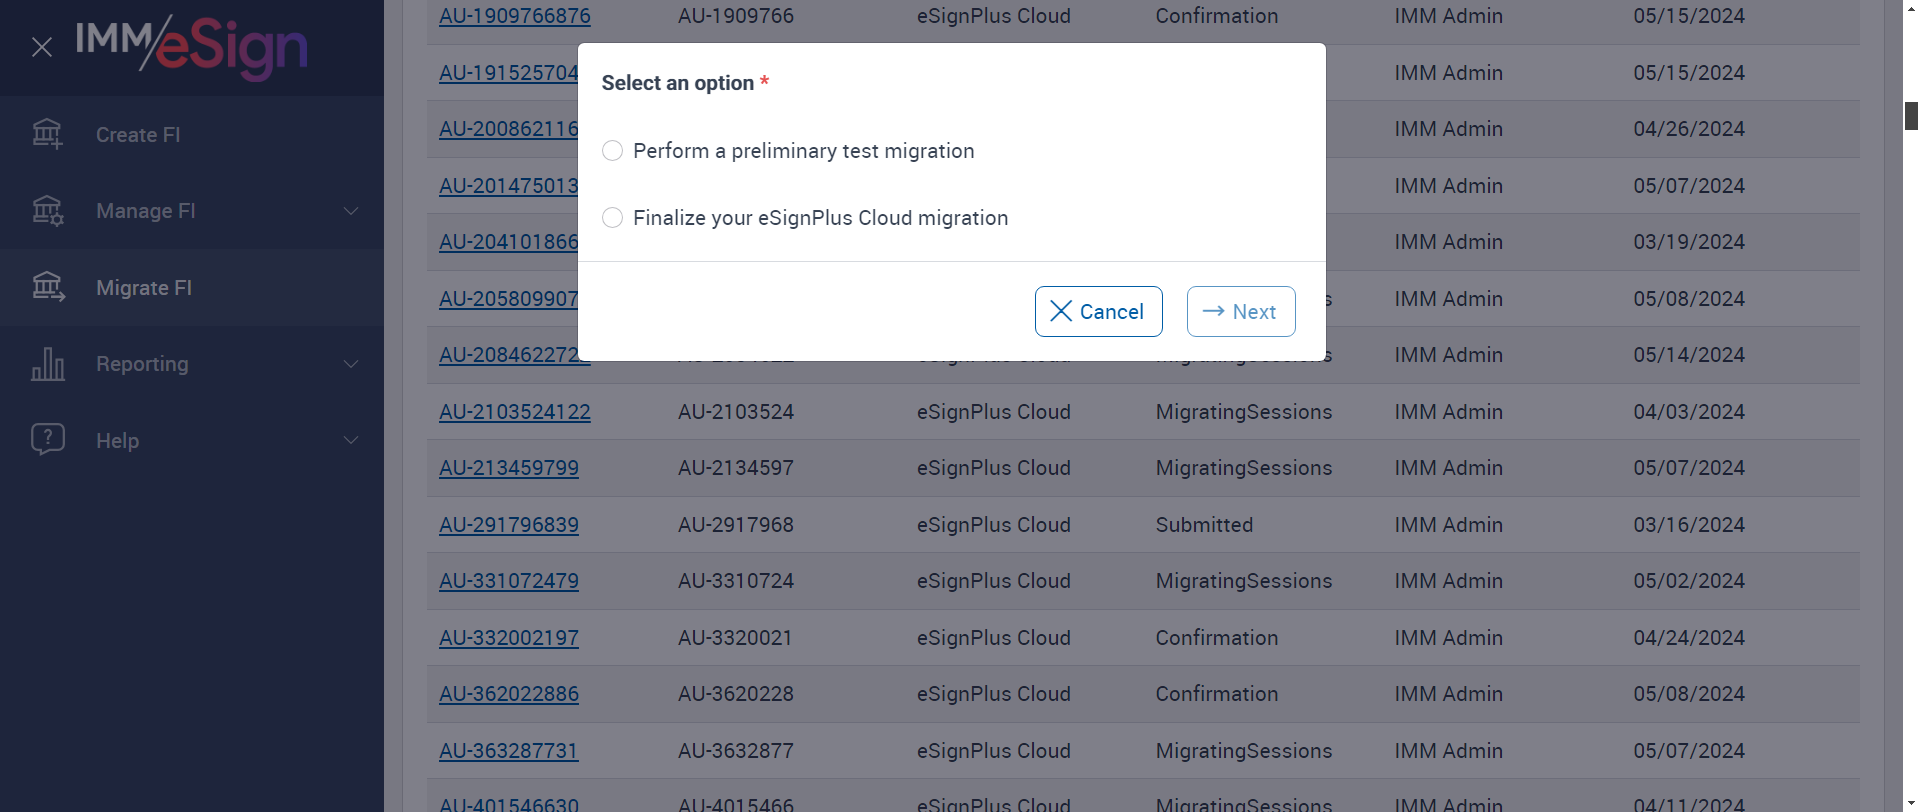Open the AU-291796839 link
The height and width of the screenshot is (812, 1920).
[x=508, y=525]
